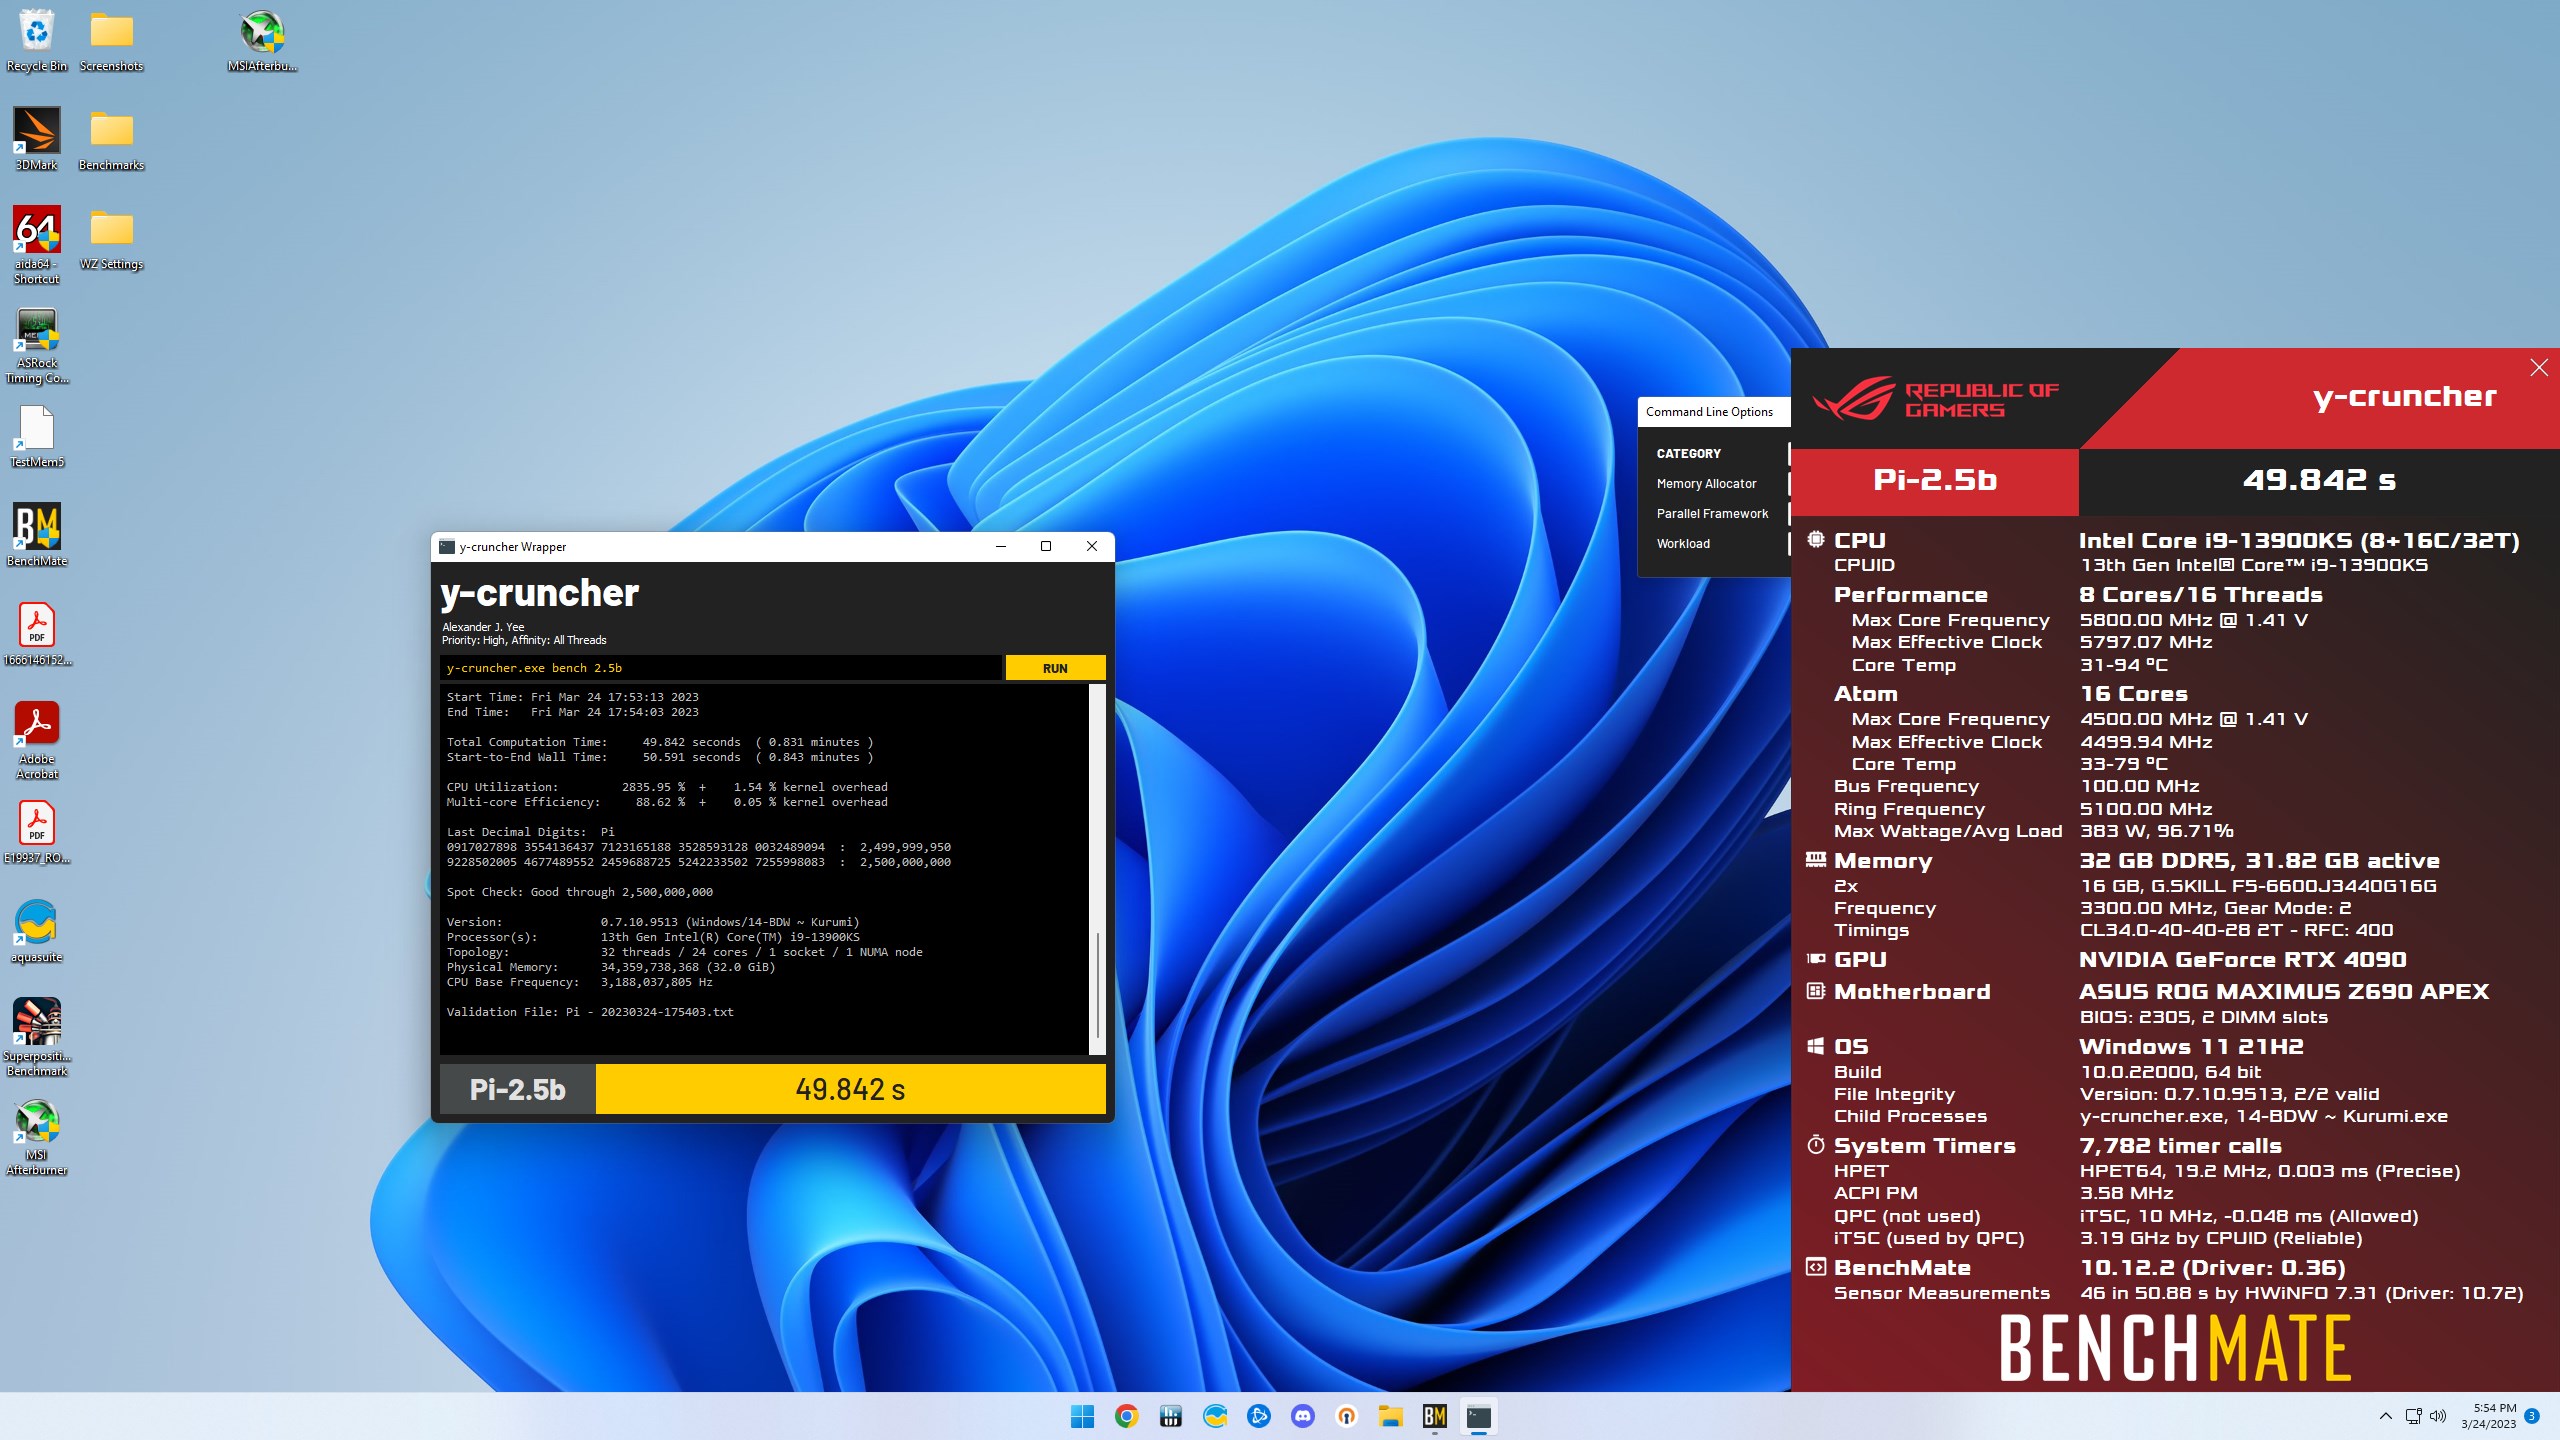Click the BenchMate code-bracket icon
Screen dimensions: 2560x1440
[x=1816, y=1267]
